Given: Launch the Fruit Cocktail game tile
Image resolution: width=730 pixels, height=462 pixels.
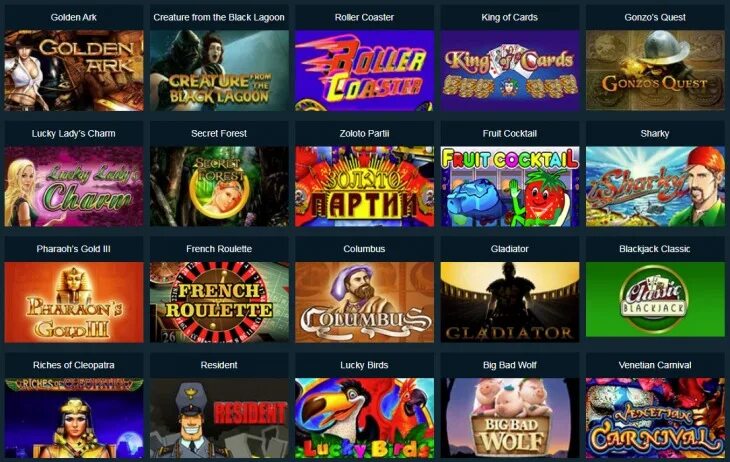Looking at the screenshot, I should (x=510, y=187).
